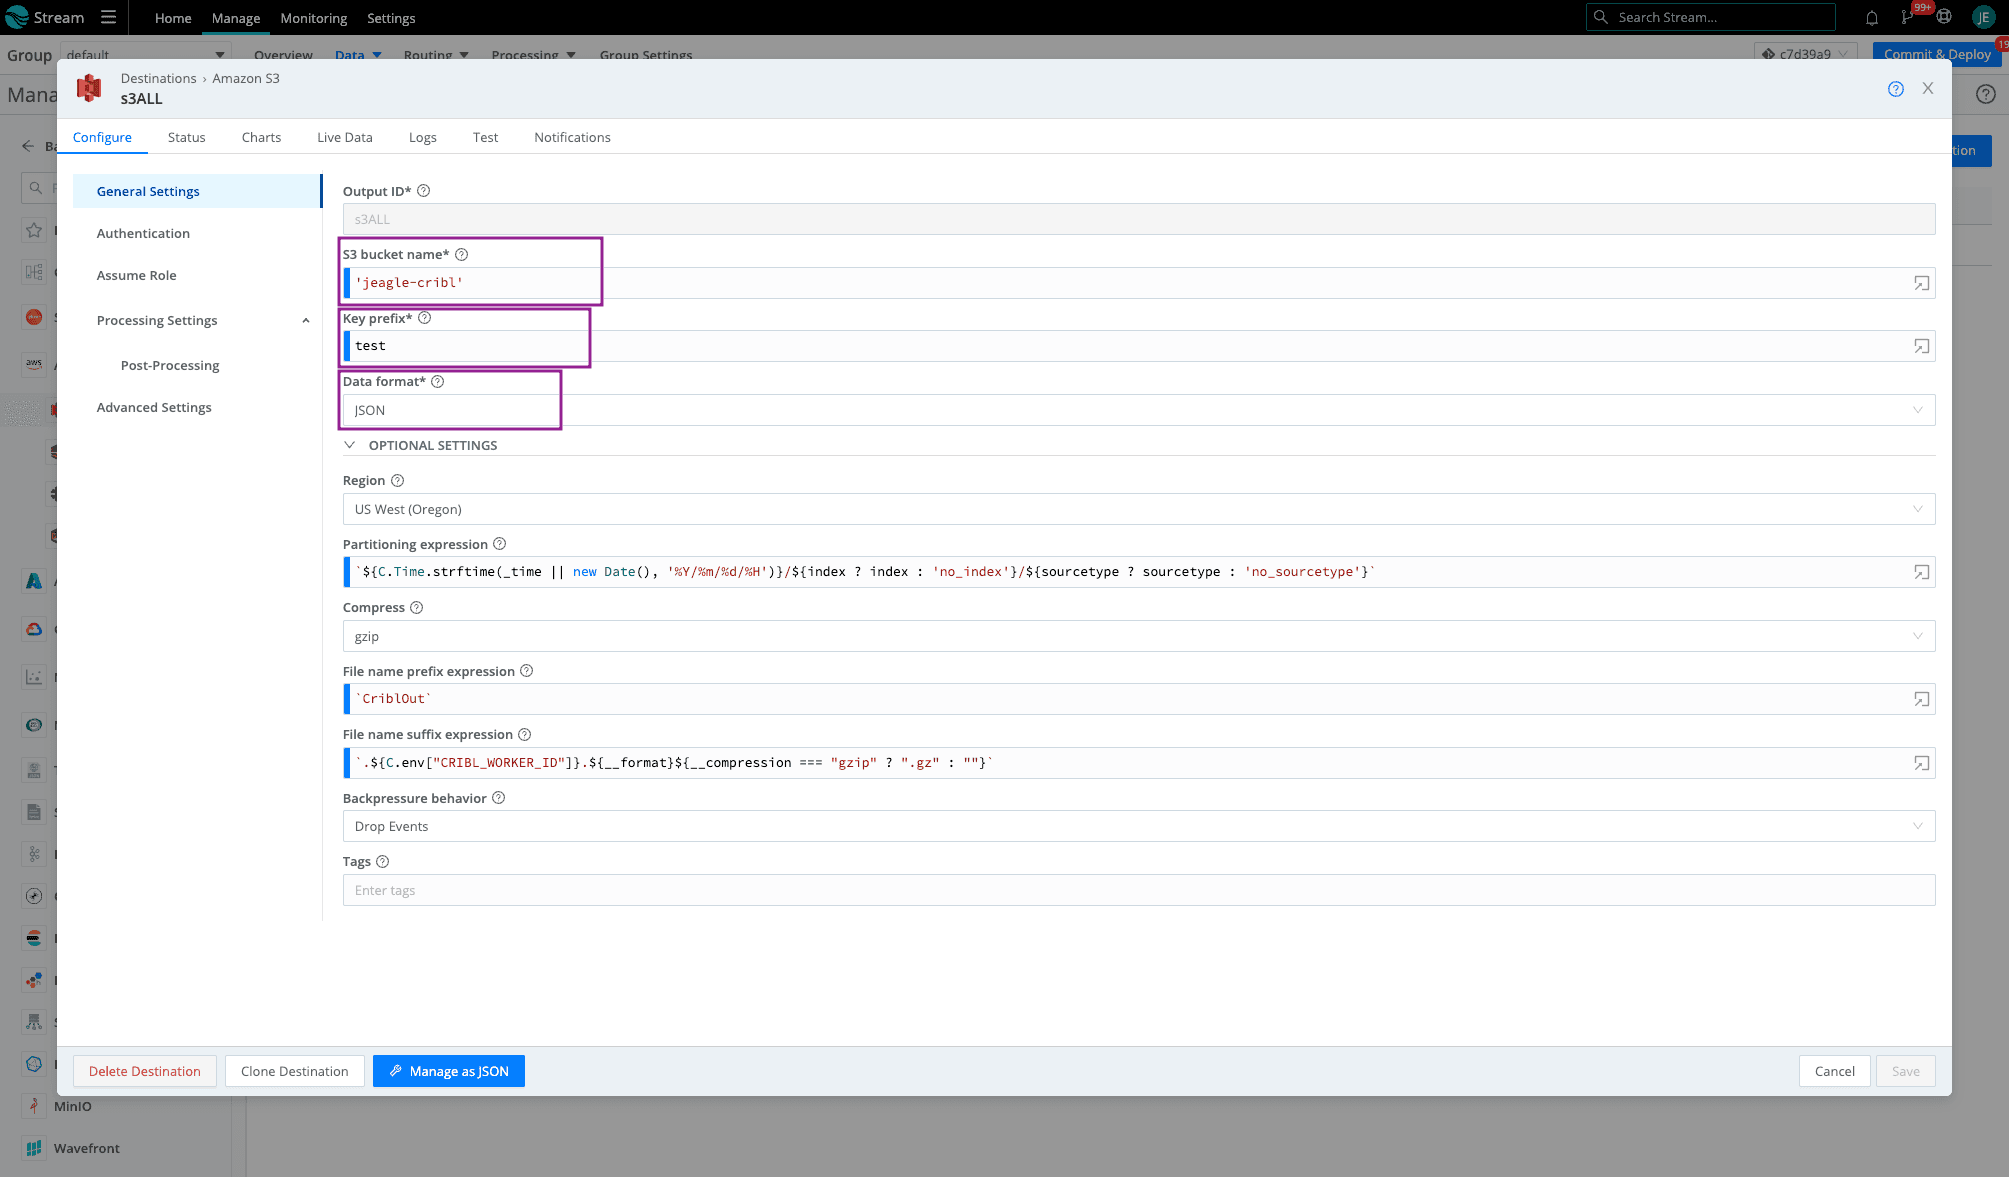Click the Manage as JSON button

(x=448, y=1072)
